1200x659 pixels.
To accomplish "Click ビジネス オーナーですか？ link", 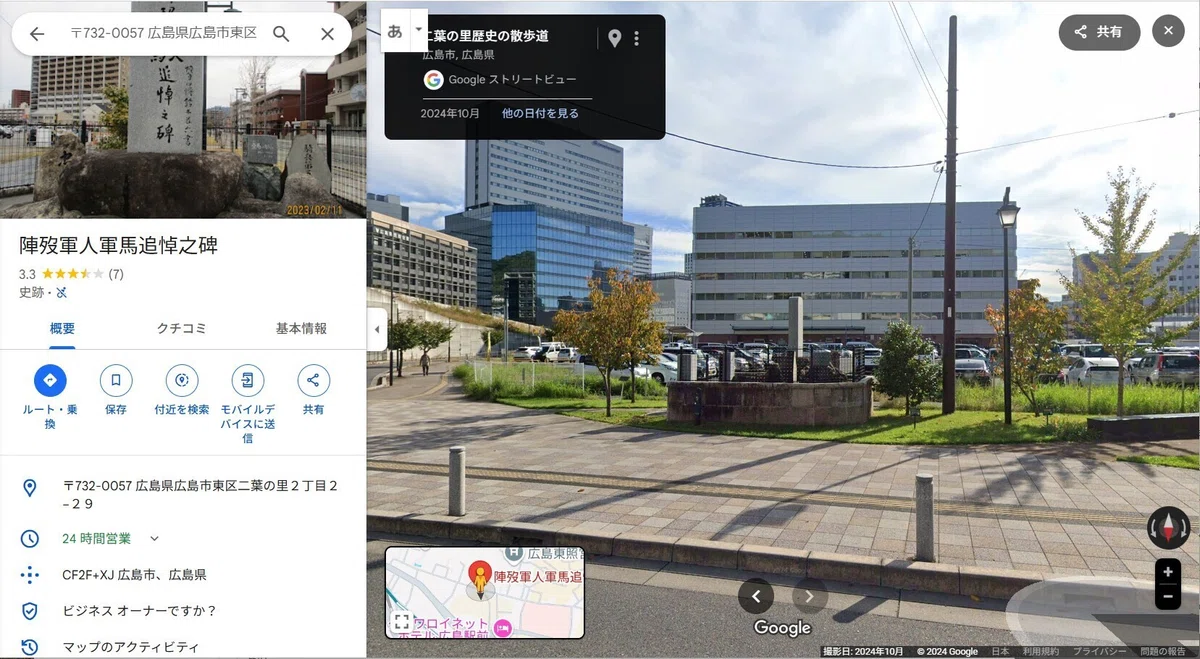I will click(139, 611).
